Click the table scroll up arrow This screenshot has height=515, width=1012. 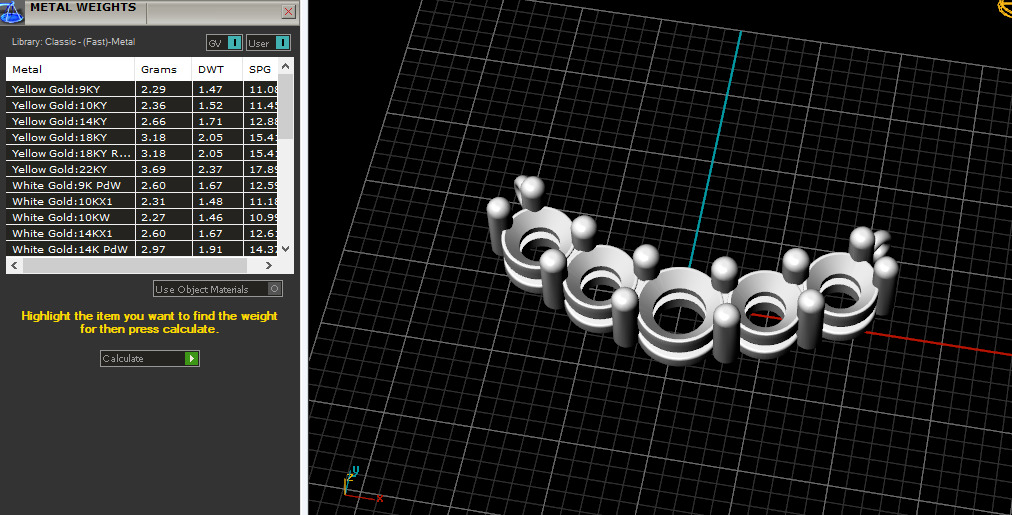coord(286,66)
